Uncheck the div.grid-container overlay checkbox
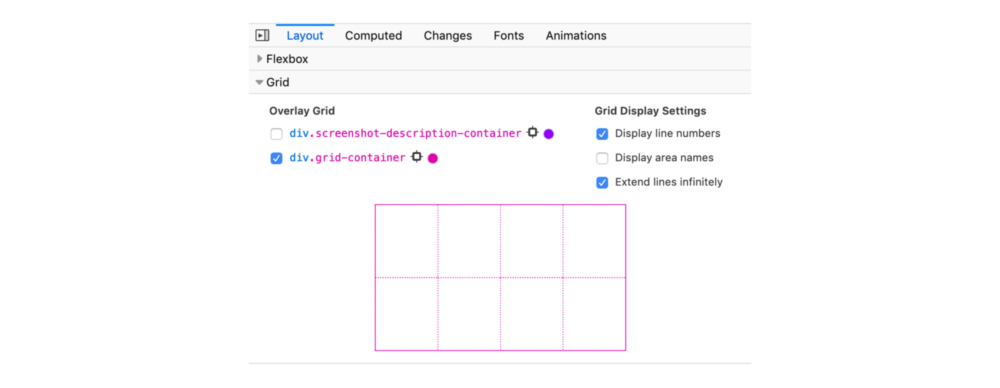 [276, 158]
